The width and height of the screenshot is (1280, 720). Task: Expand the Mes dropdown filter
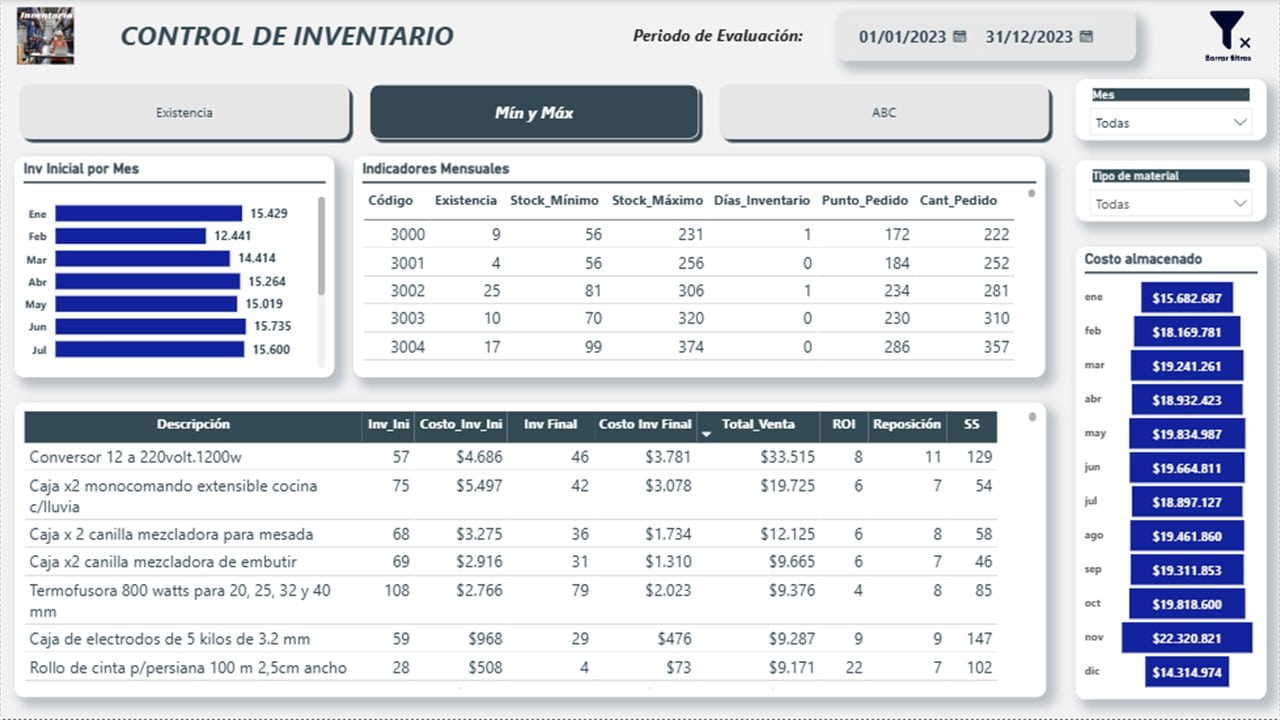pyautogui.click(x=1170, y=123)
